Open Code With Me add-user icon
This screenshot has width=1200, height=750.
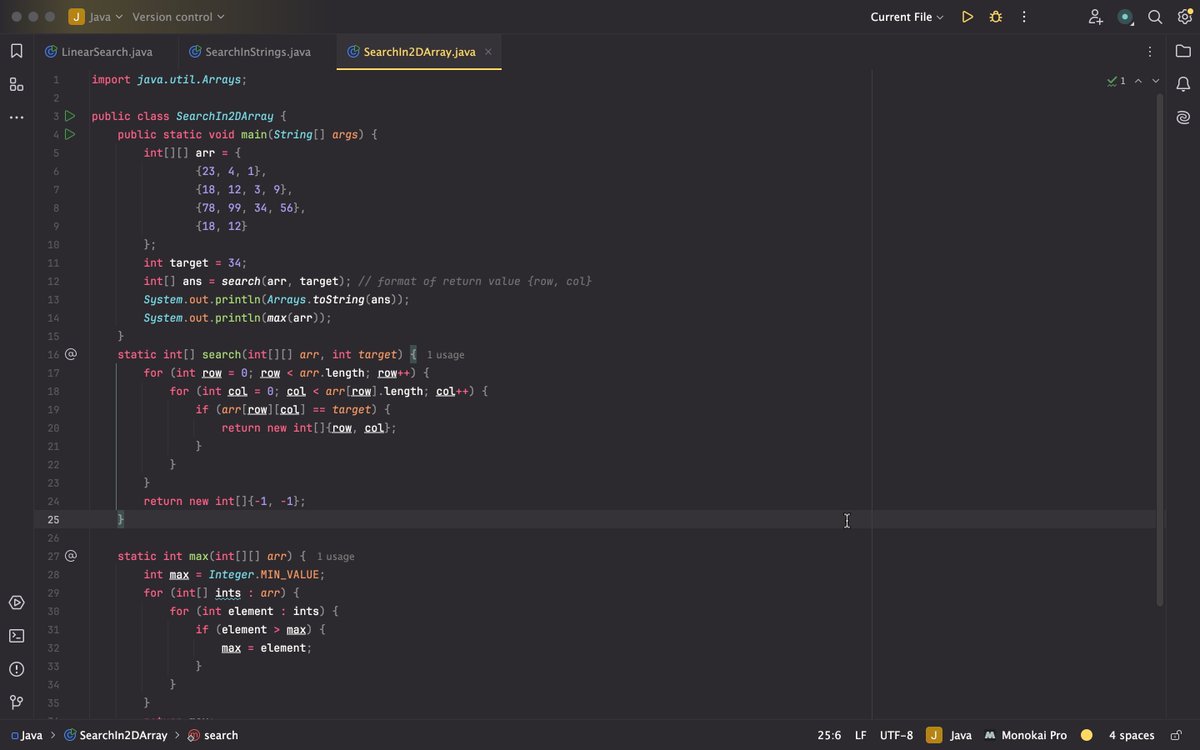pyautogui.click(x=1096, y=17)
